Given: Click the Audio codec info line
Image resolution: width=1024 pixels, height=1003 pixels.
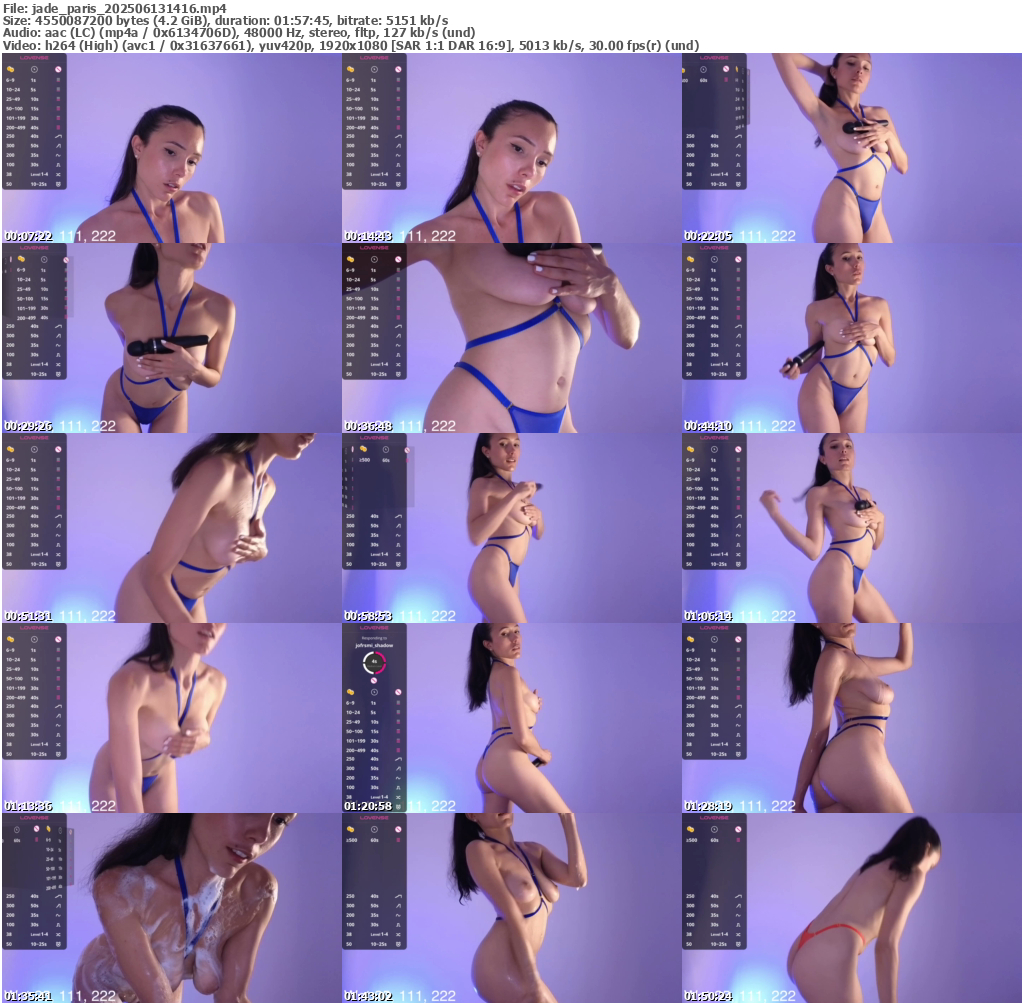Looking at the screenshot, I should [238, 33].
